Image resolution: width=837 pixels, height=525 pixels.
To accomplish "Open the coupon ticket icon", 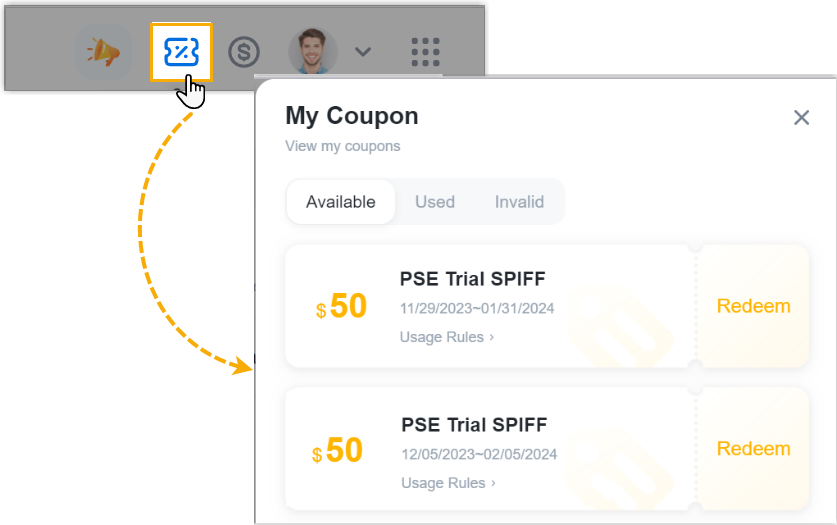I will click(181, 51).
